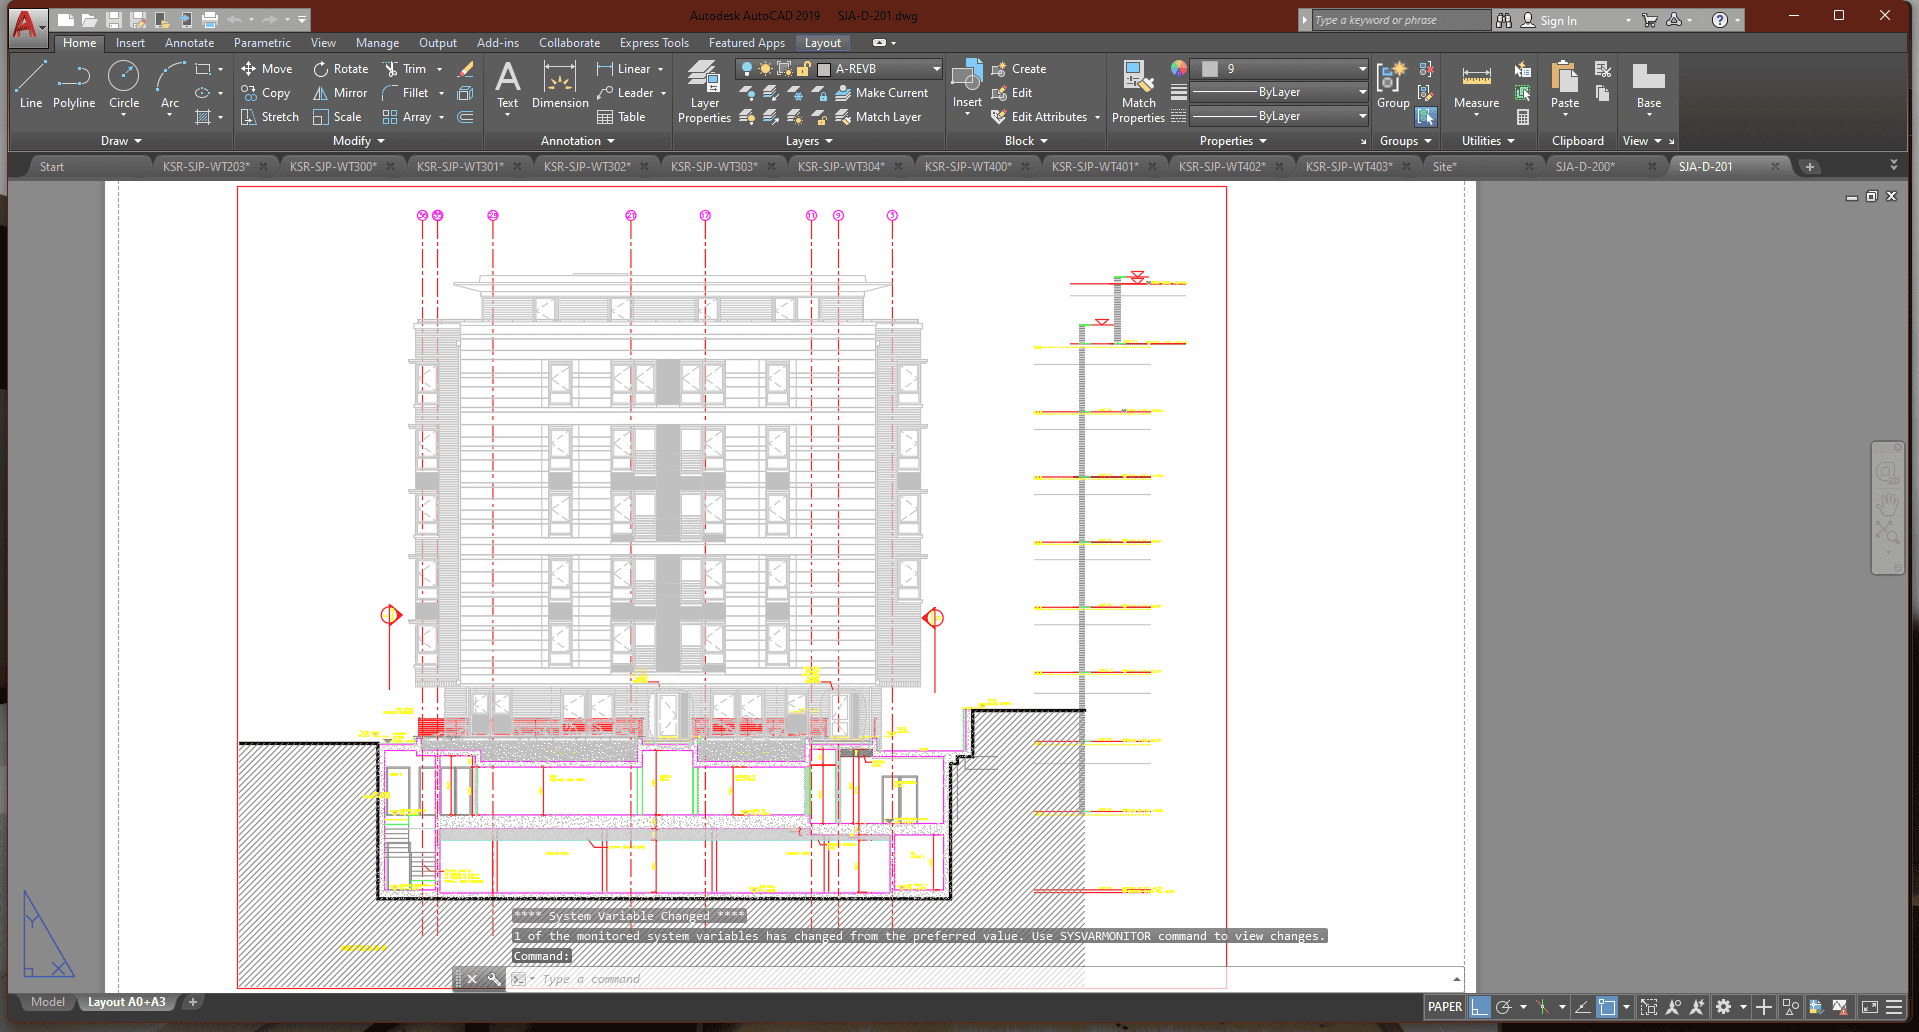This screenshot has height=1032, width=1919.
Task: Open the KSR-SJP-WT300 drawing tab
Action: [x=333, y=167]
